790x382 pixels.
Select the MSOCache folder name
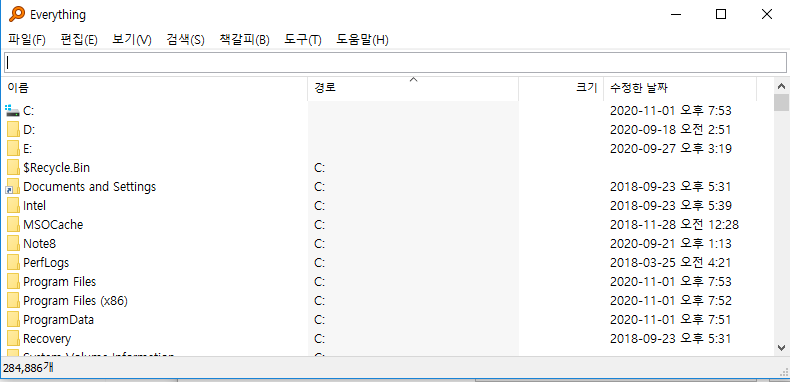coord(53,224)
